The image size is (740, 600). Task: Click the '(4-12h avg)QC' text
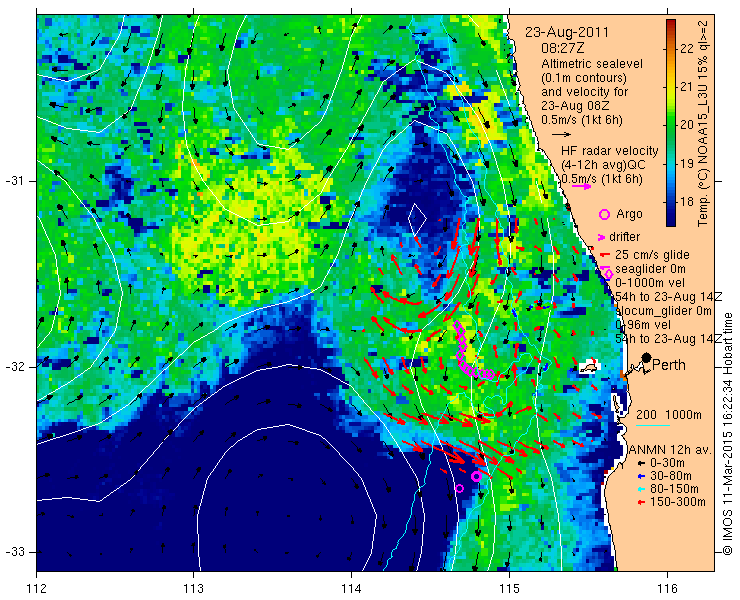603,165
